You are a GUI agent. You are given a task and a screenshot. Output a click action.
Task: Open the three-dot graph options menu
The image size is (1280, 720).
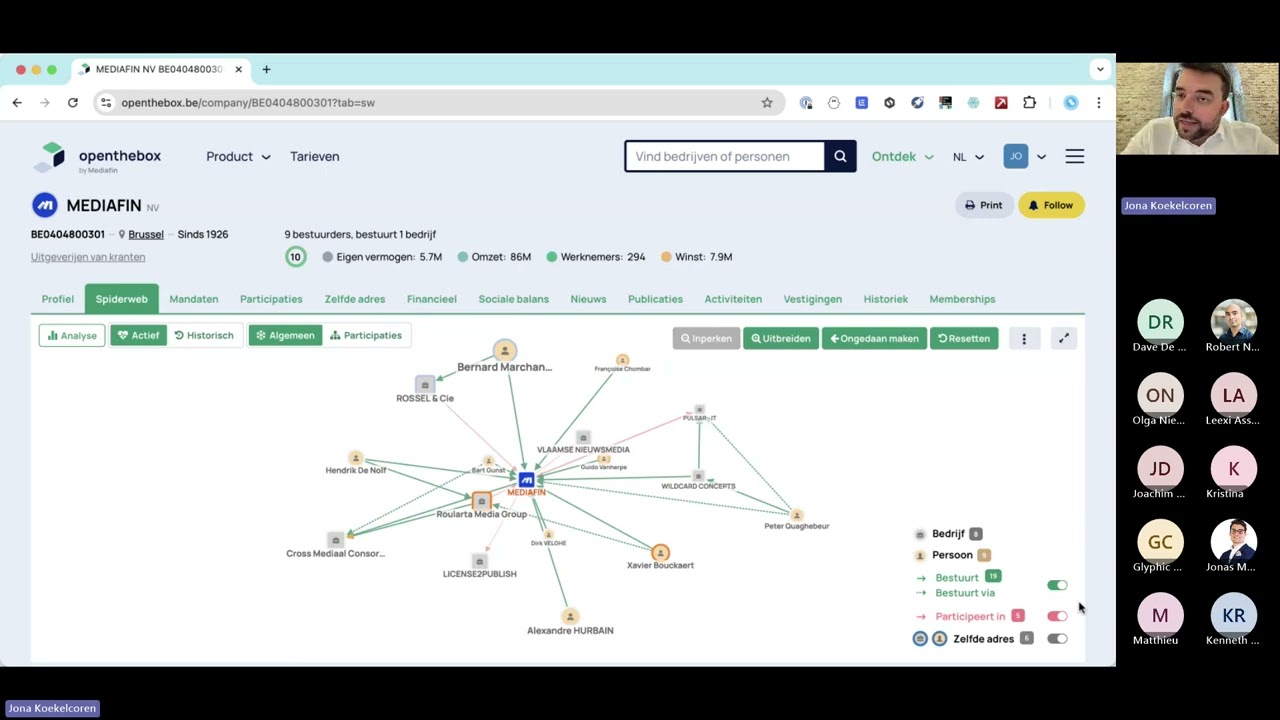(1024, 338)
